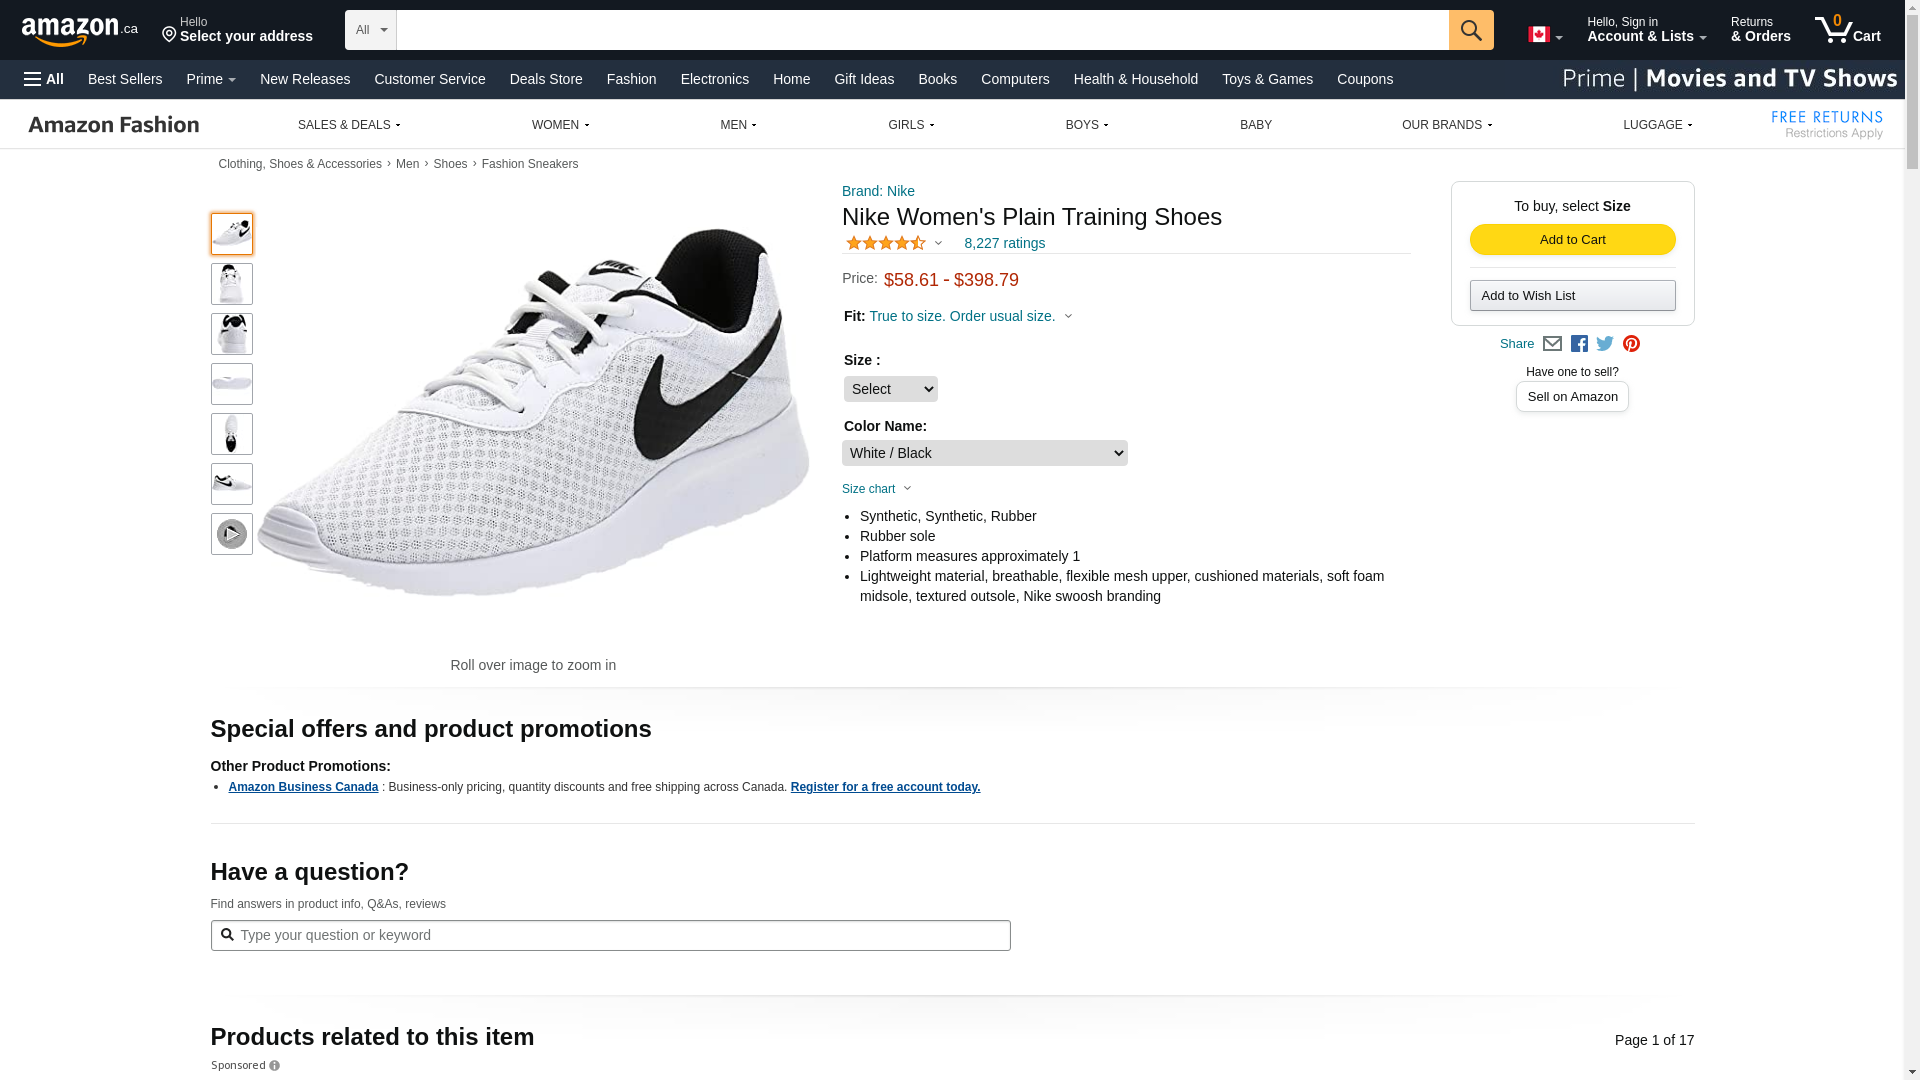Open the WOMEN fashion menu
Image resolution: width=1920 pixels, height=1080 pixels.
point(560,125)
